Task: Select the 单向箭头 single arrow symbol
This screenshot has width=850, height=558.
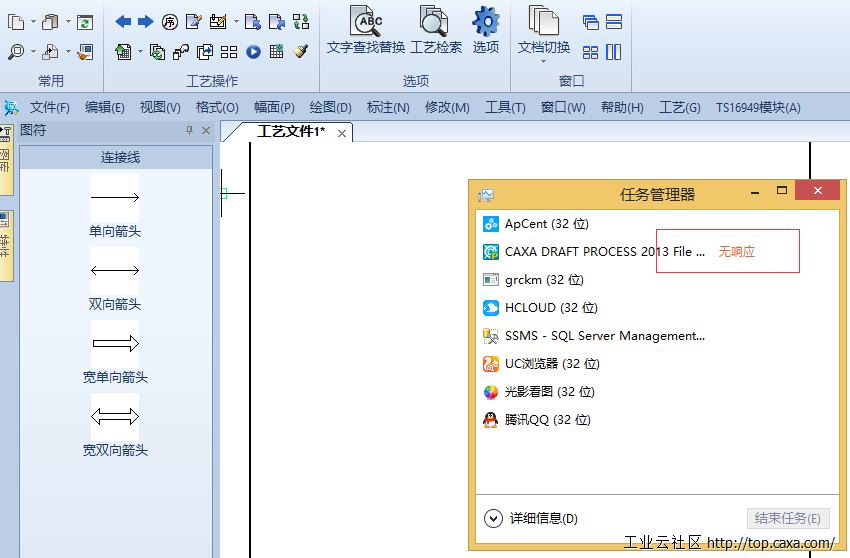Action: point(115,207)
